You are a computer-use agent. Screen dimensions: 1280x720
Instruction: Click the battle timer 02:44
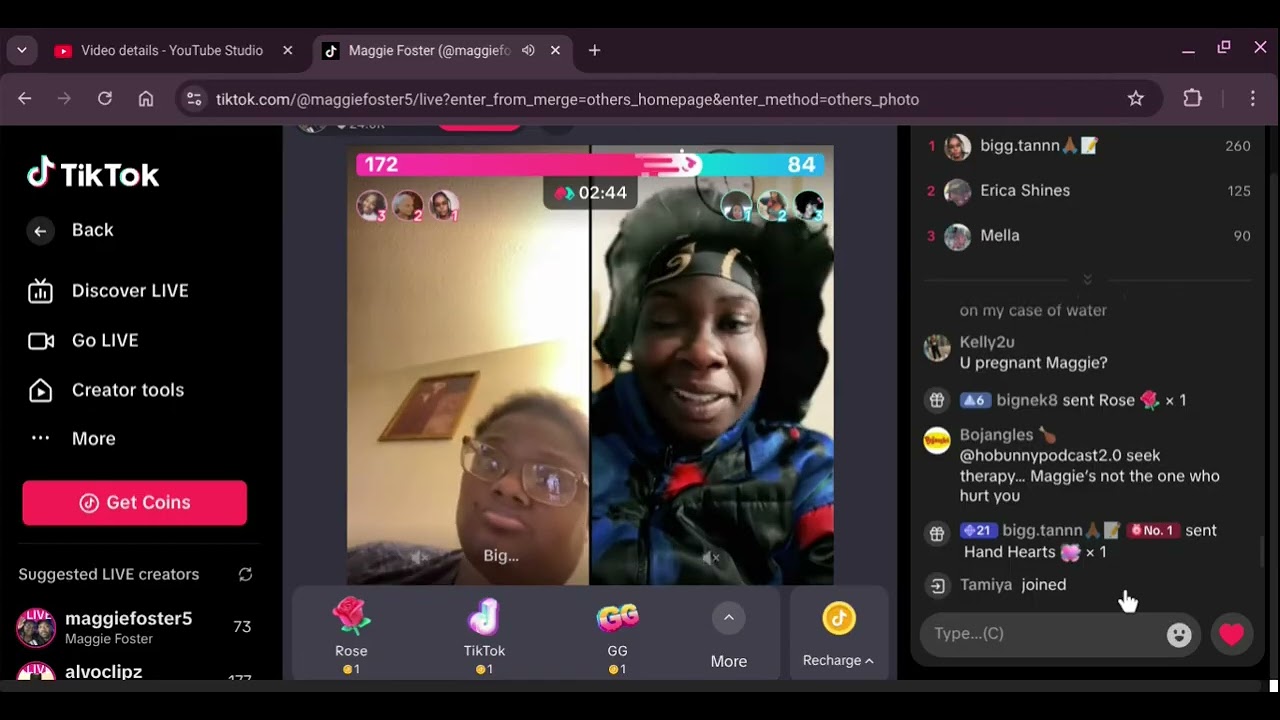pos(590,193)
